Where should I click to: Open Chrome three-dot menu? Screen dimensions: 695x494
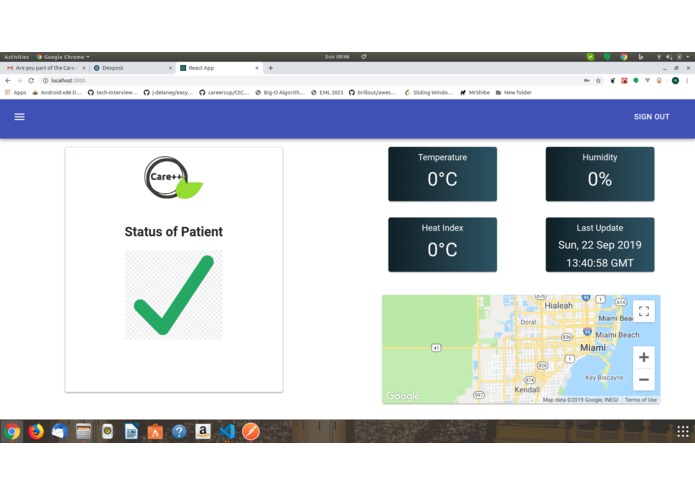click(687, 81)
